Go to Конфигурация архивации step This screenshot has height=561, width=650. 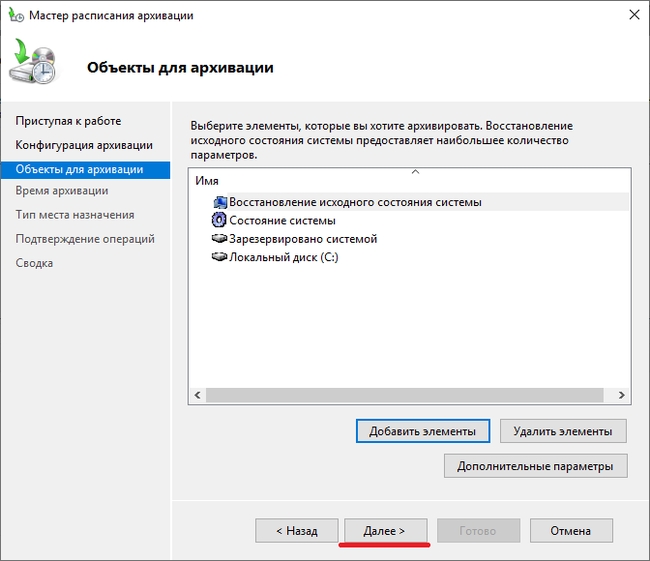click(x=84, y=145)
